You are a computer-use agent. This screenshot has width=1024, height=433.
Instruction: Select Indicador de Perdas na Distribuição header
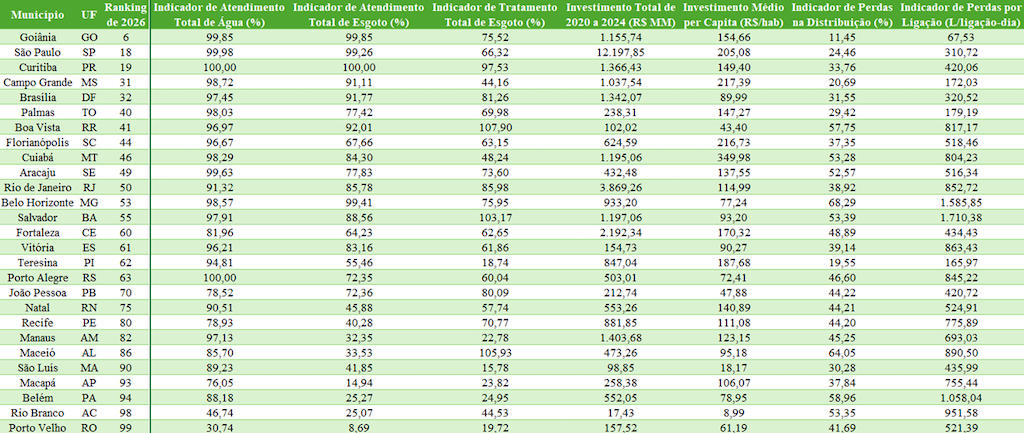click(x=842, y=14)
